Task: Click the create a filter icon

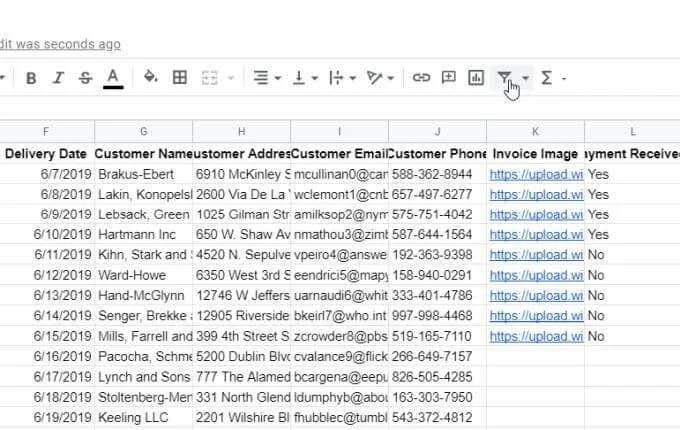Action: click(x=504, y=78)
